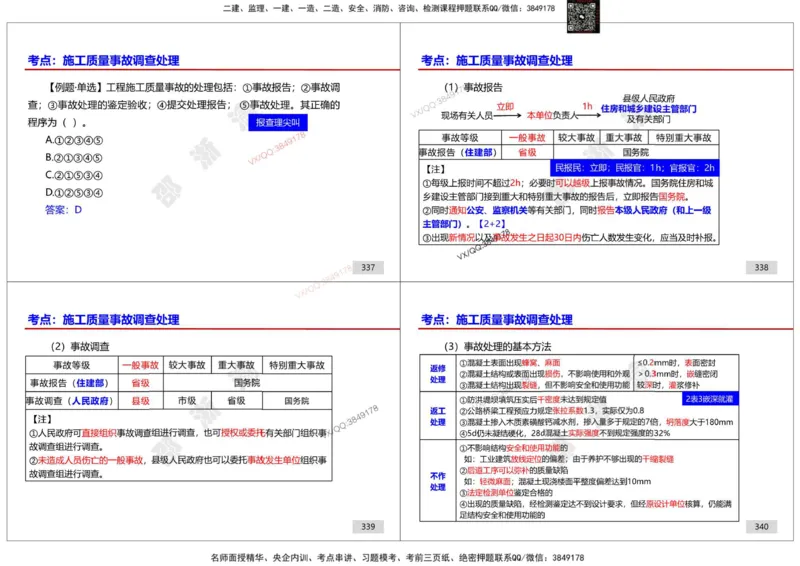Click the red 县级 cell in slide 339

pyautogui.click(x=140, y=401)
